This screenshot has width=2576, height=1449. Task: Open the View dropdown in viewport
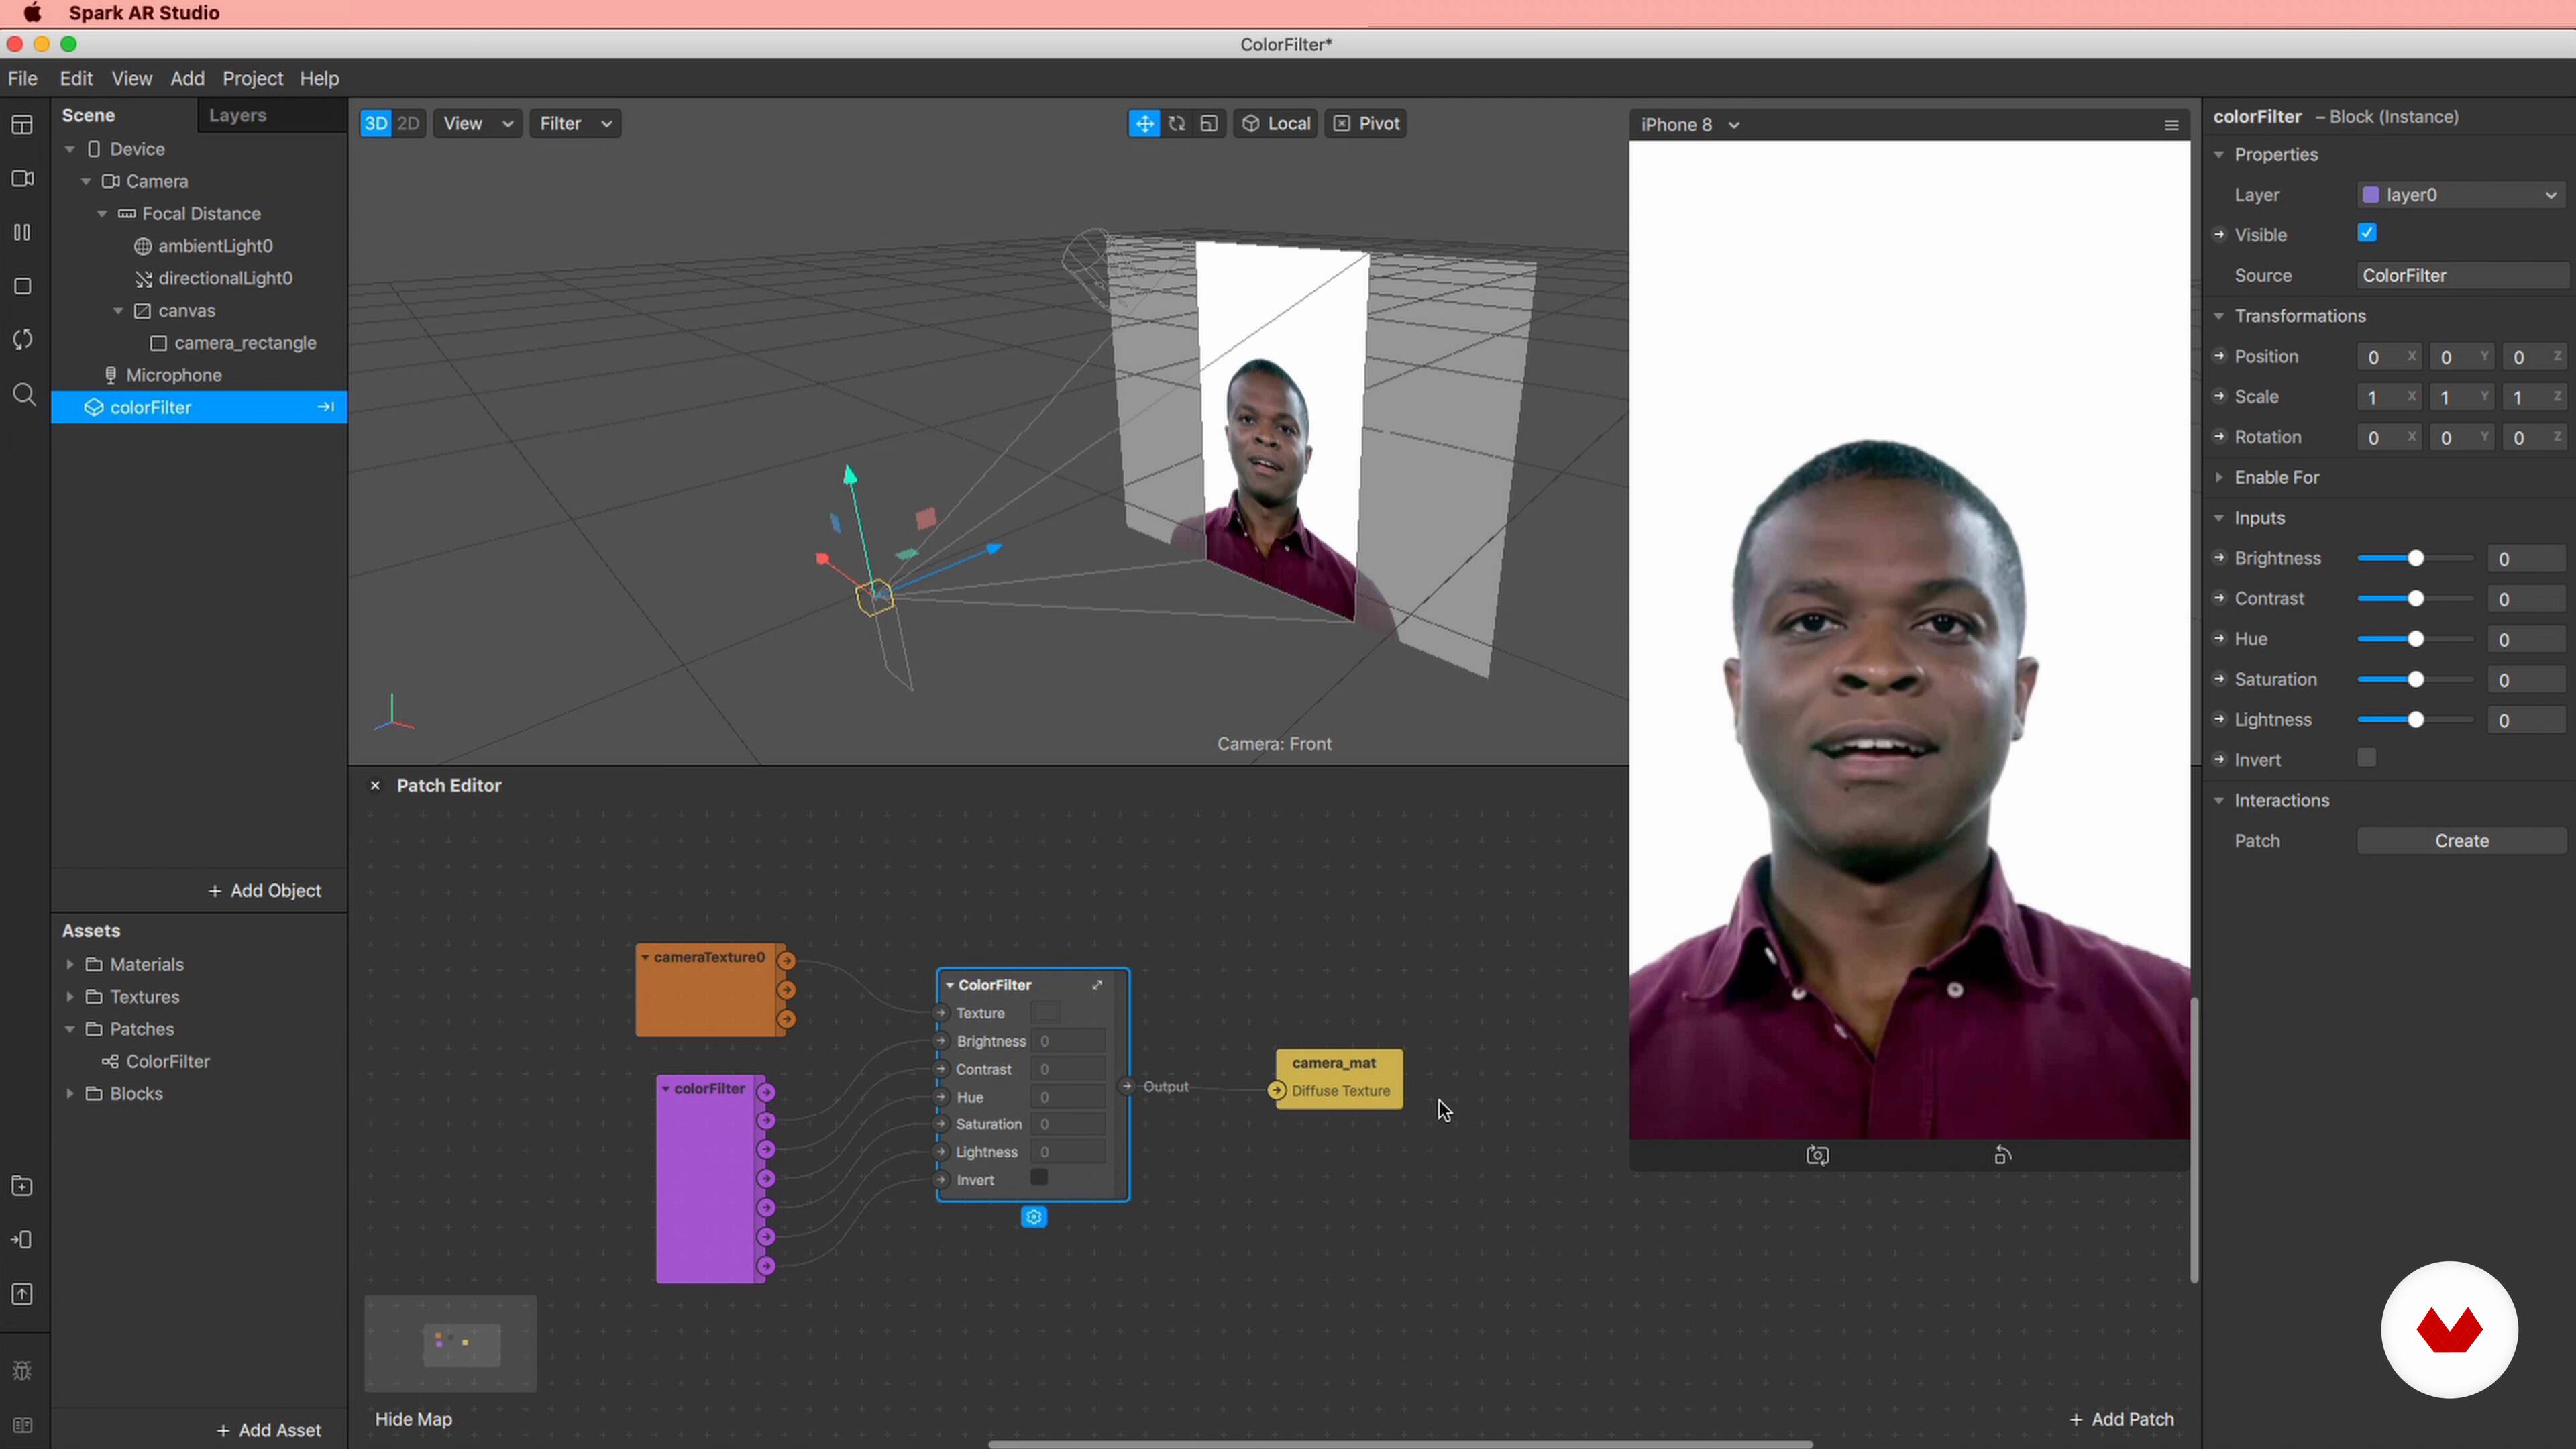pos(477,124)
